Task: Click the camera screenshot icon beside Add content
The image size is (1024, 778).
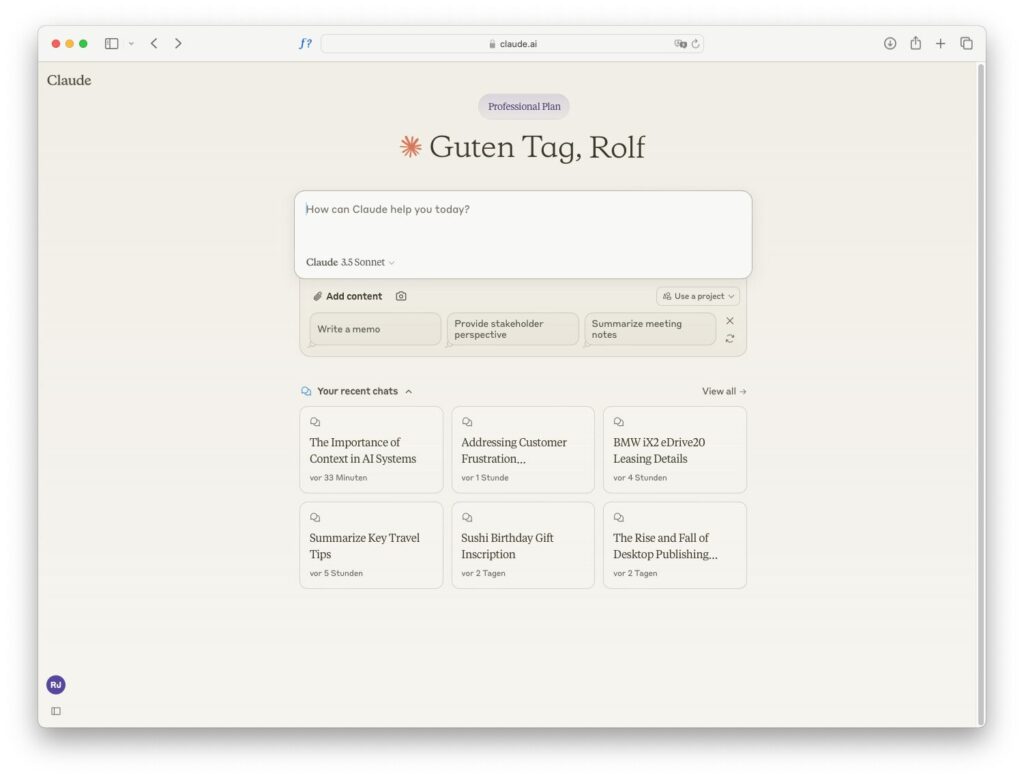Action: coord(401,296)
